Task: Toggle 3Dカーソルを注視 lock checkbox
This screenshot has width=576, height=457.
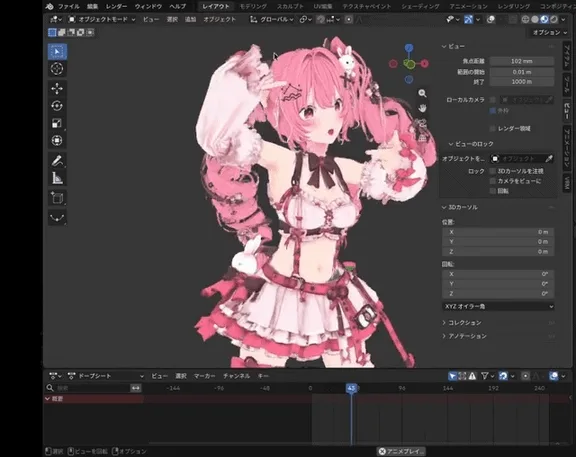Action: pyautogui.click(x=493, y=171)
